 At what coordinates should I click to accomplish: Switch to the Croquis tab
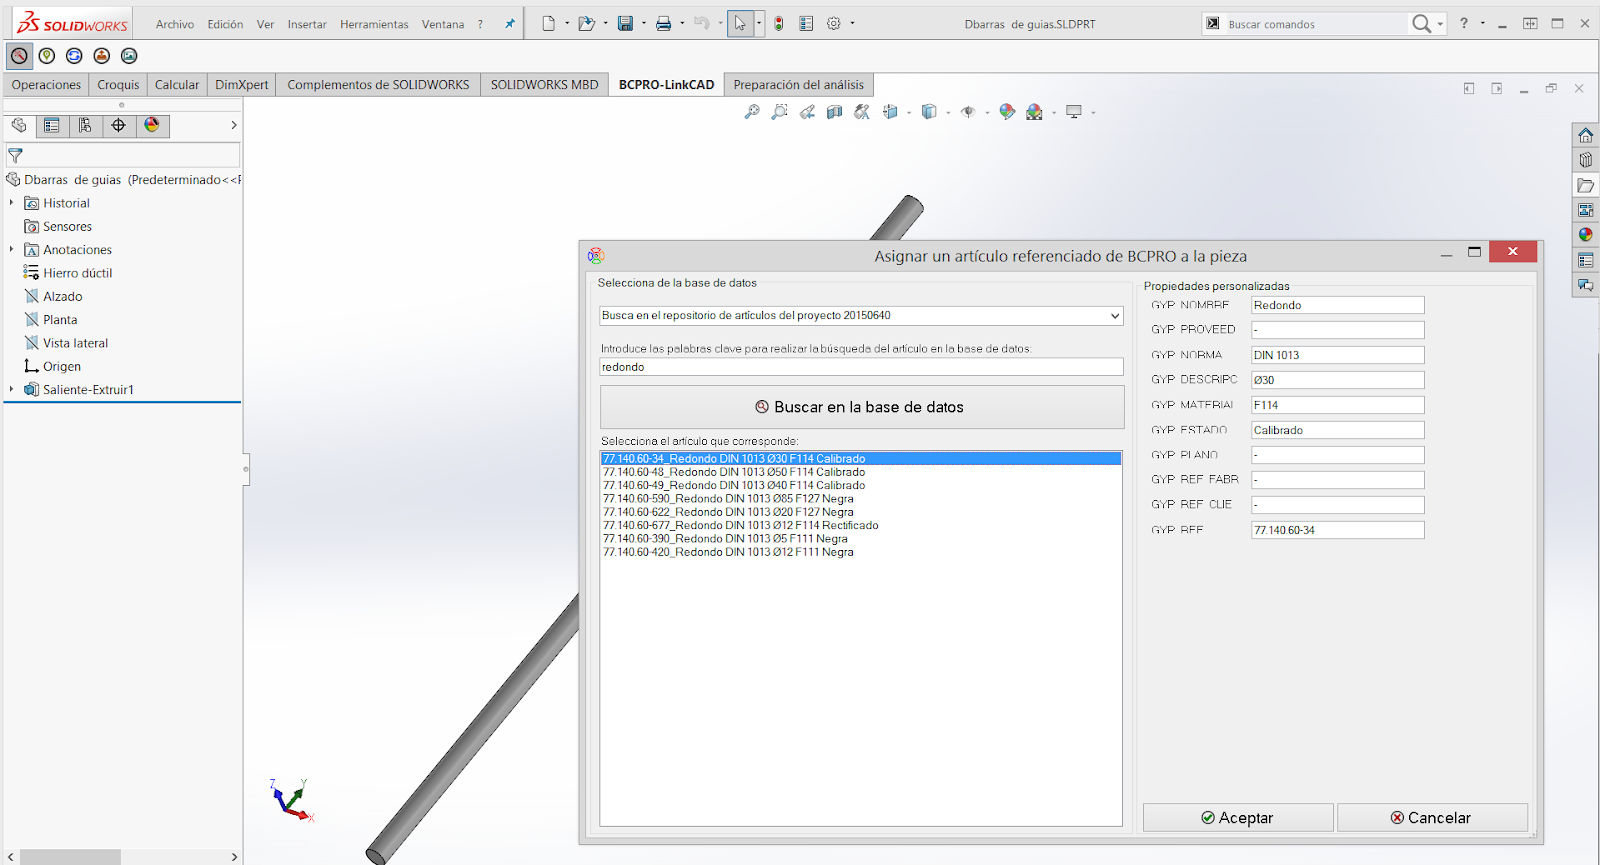[118, 85]
